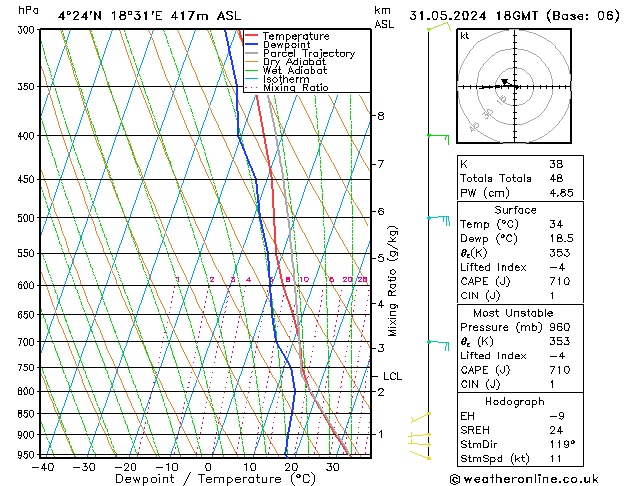
Task: Click the StmDir value 119°
Action: [x=562, y=445]
